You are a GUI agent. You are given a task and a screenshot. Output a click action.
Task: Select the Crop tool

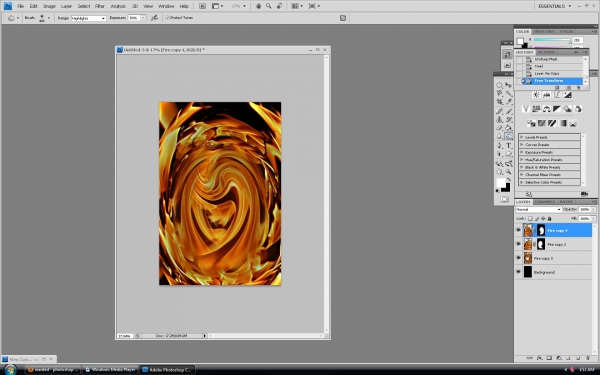coord(499,101)
